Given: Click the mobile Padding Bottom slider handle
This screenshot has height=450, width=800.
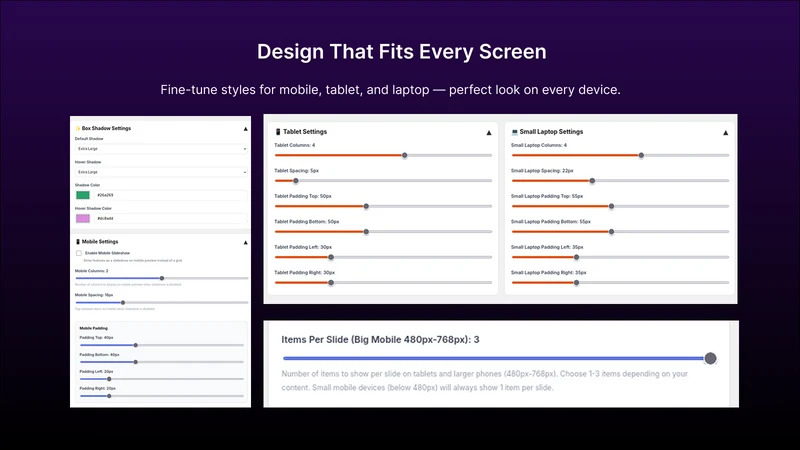Looking at the screenshot, I should point(136,362).
